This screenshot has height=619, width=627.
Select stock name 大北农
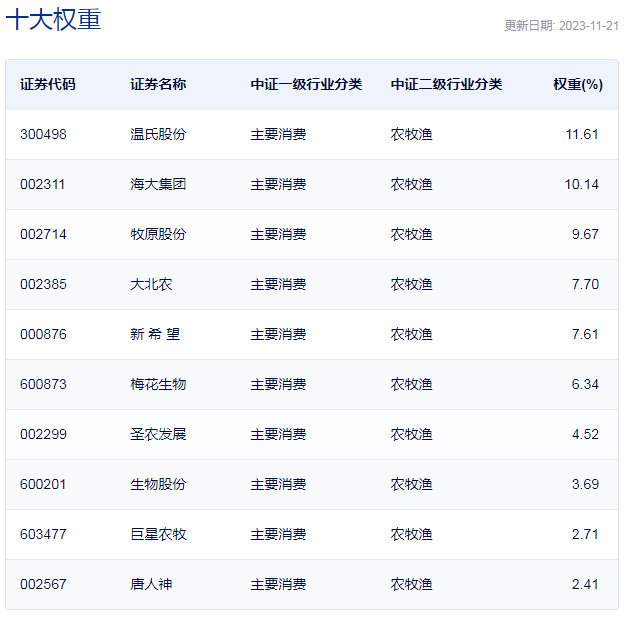click(151, 284)
